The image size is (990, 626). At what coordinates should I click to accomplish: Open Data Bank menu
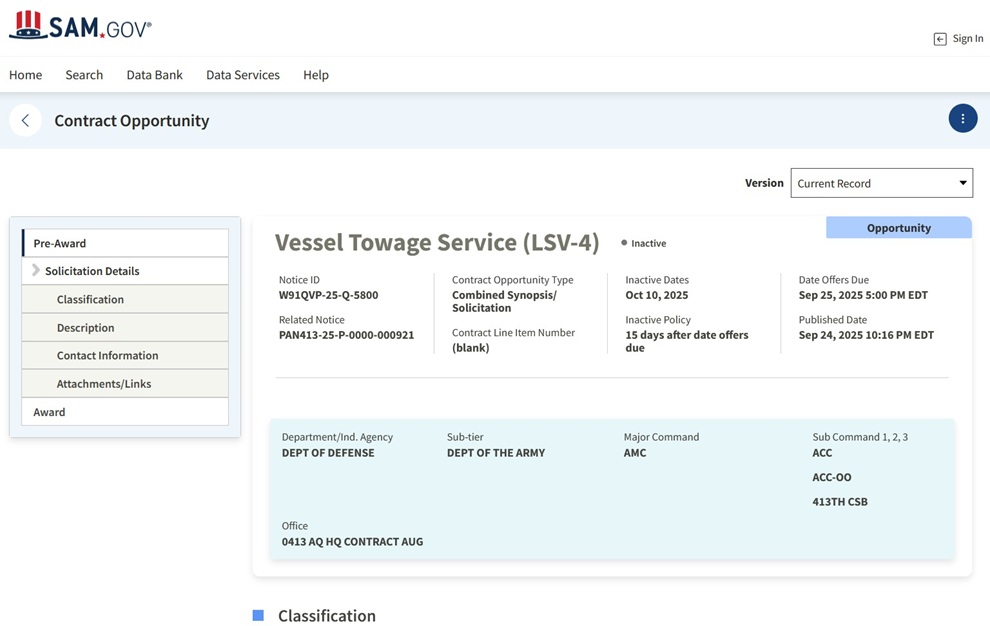[154, 75]
